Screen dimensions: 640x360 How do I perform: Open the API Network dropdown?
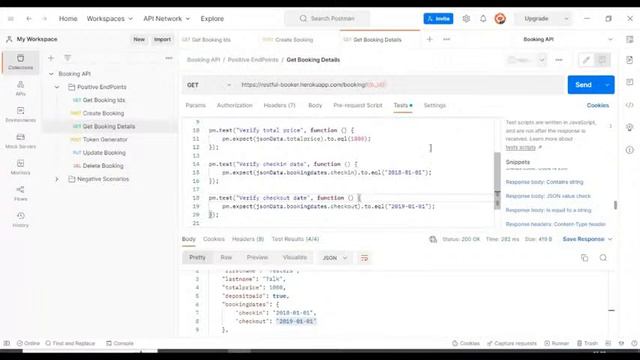pos(166,18)
